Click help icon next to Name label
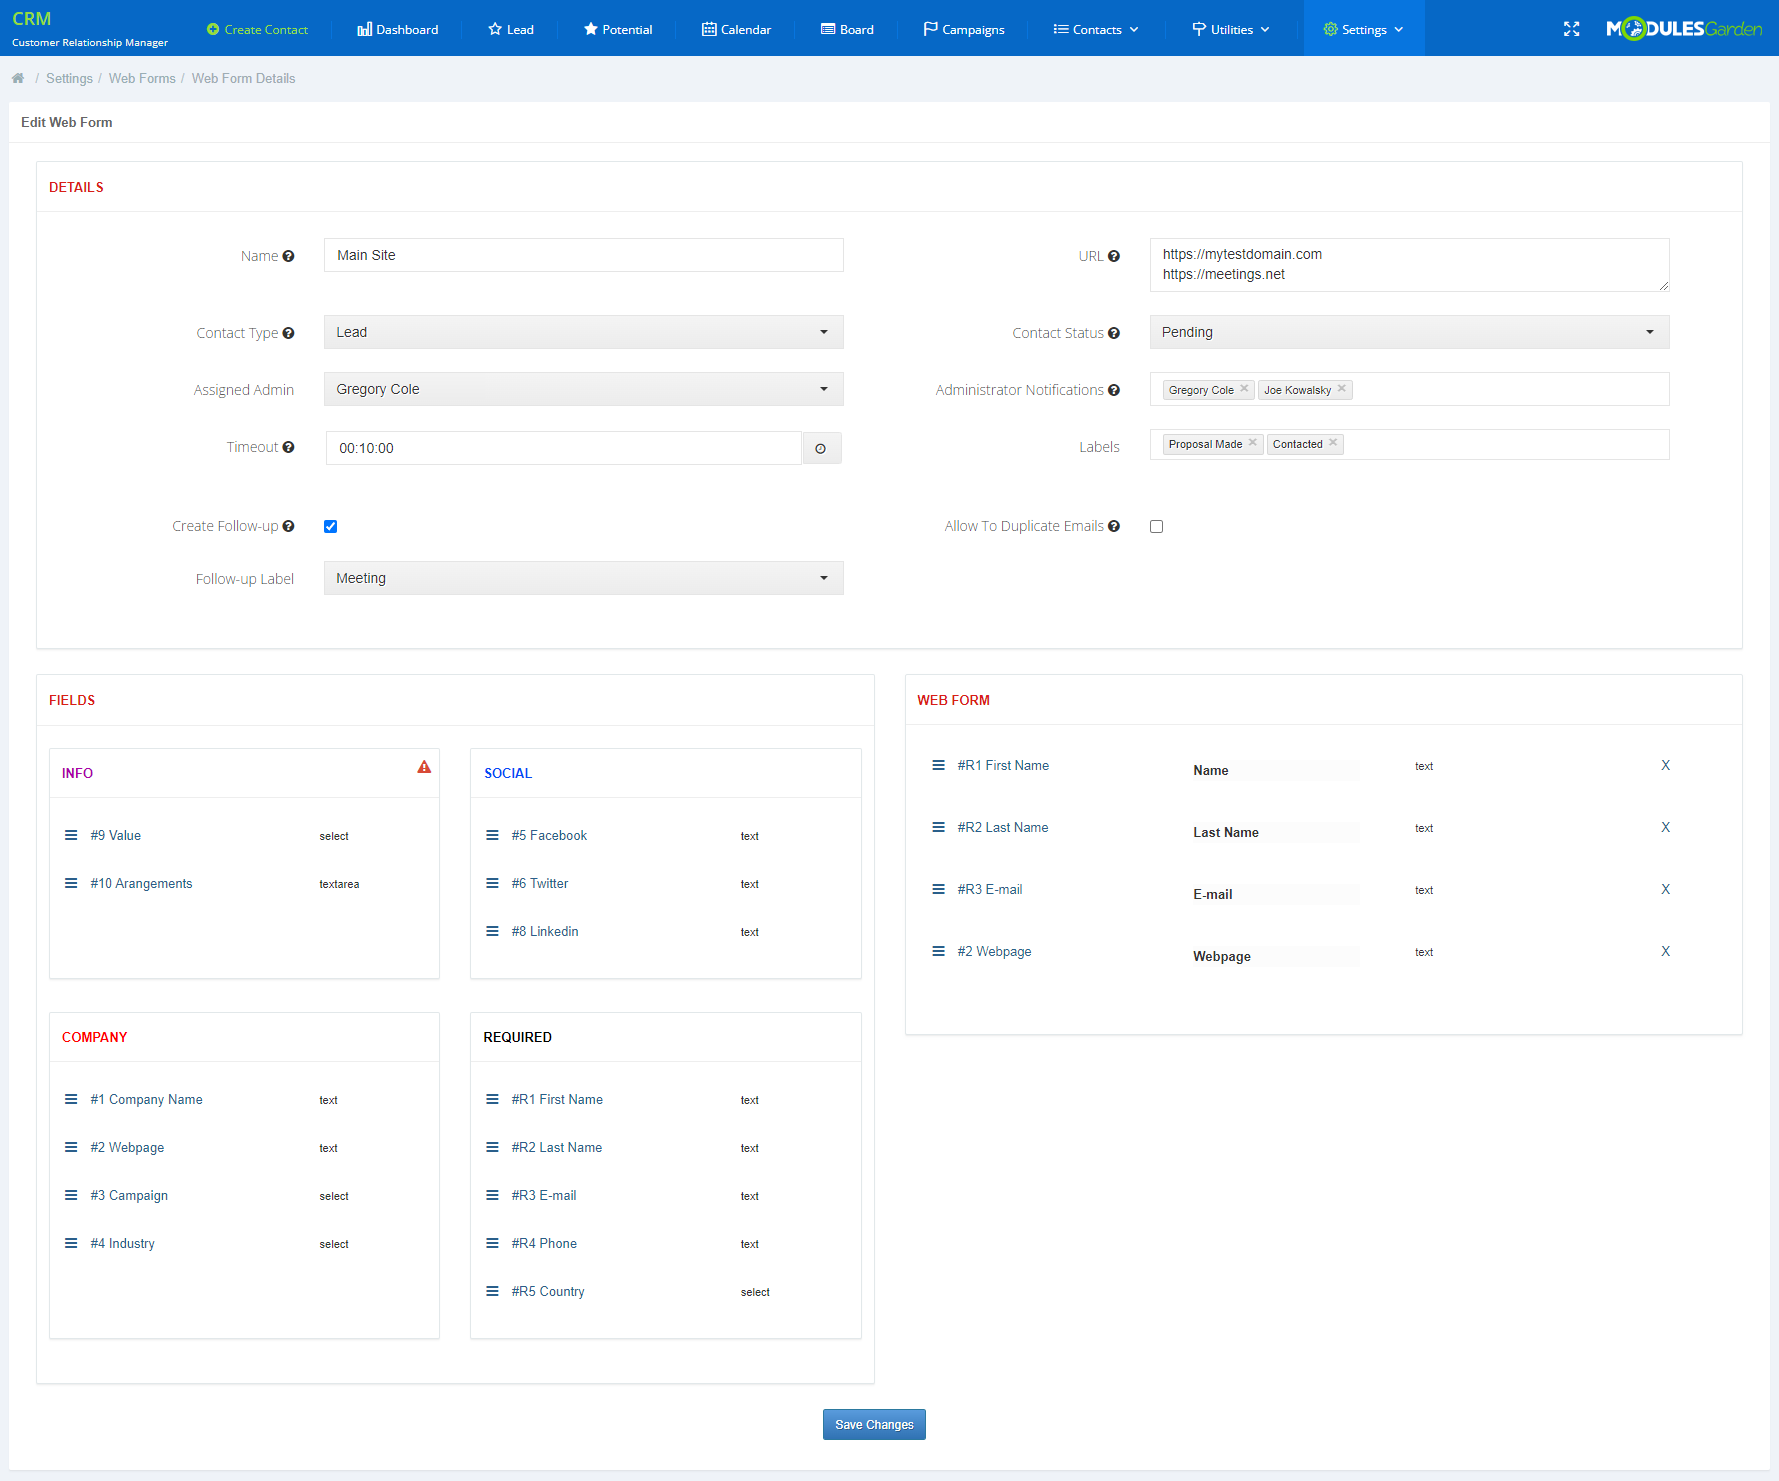 (288, 256)
